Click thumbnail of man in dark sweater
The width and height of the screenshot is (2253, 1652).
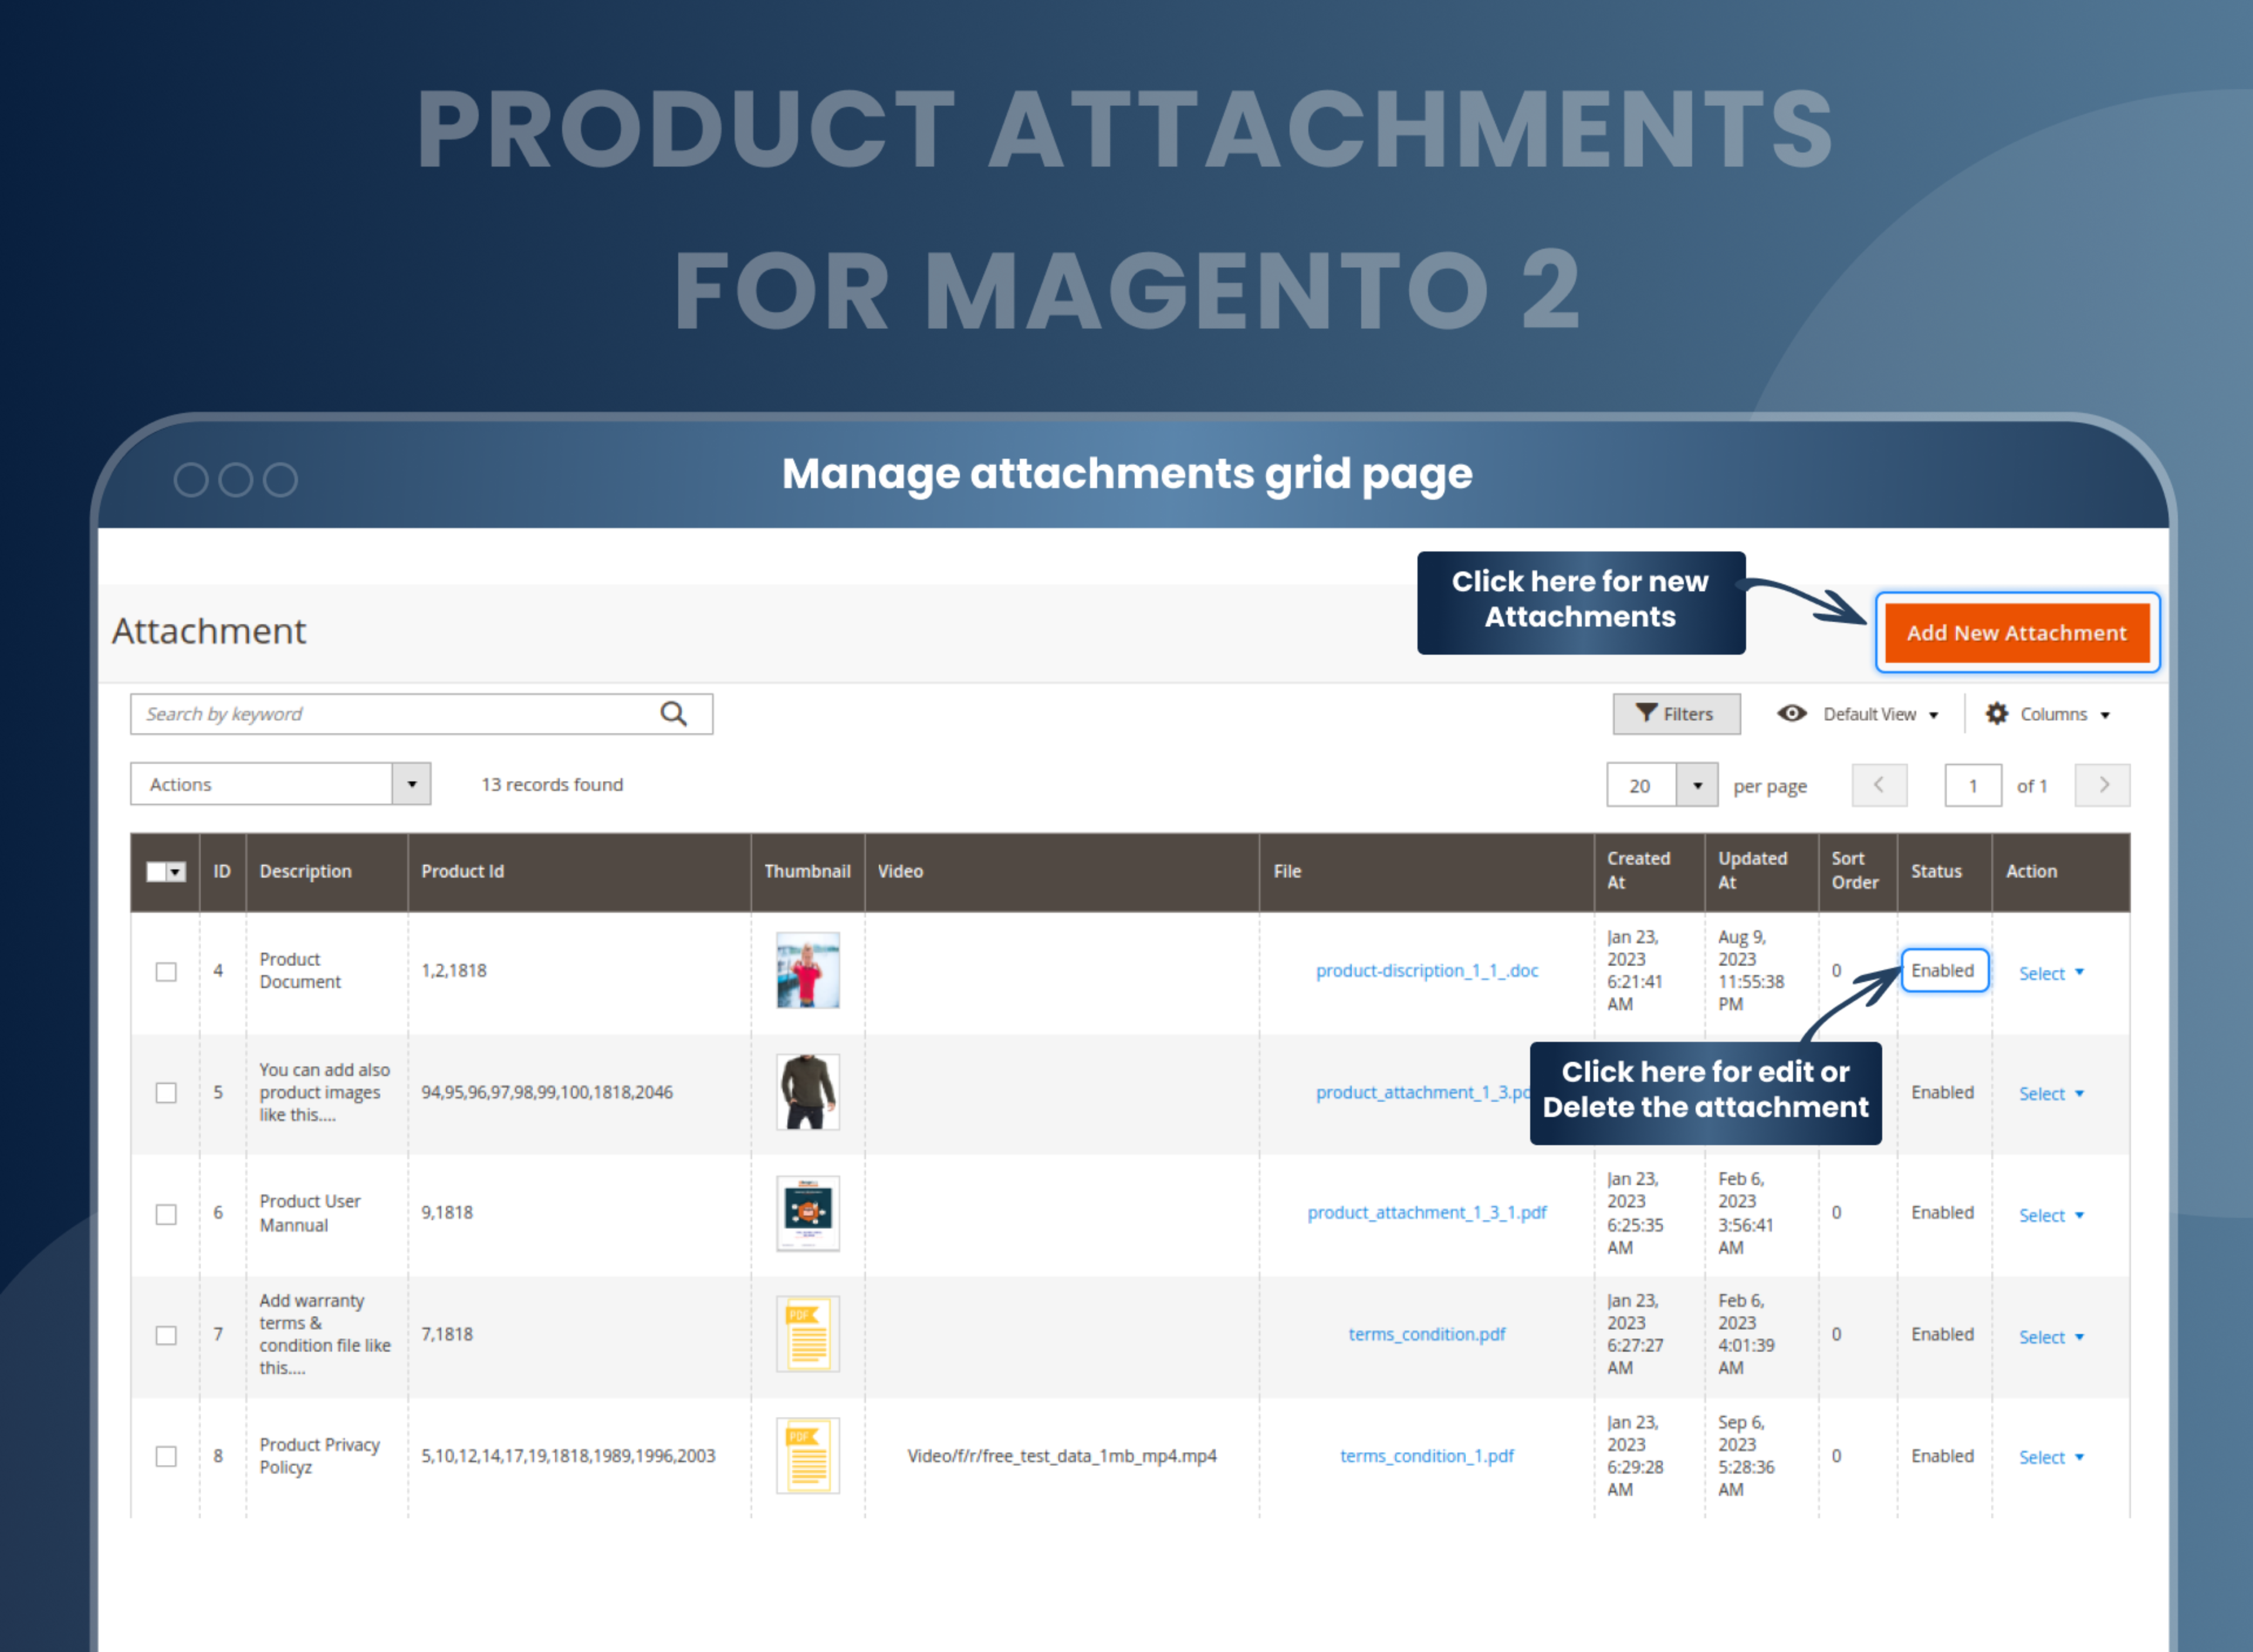coord(808,1092)
